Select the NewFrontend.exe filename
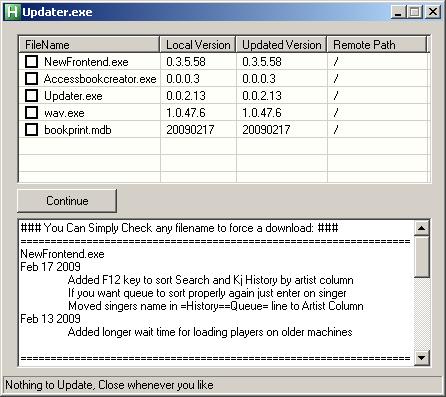The width and height of the screenshot is (446, 397). (x=86, y=62)
